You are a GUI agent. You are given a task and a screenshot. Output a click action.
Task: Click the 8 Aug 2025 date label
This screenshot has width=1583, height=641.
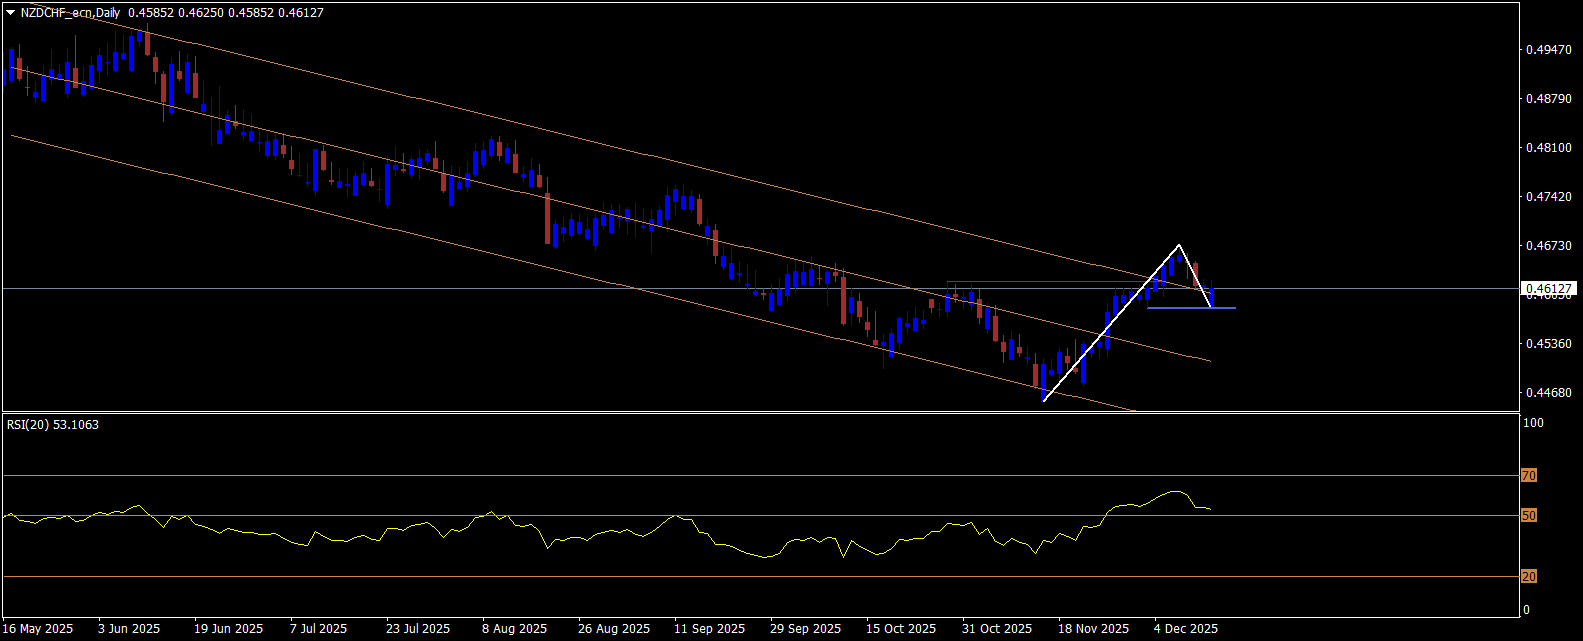pyautogui.click(x=514, y=629)
